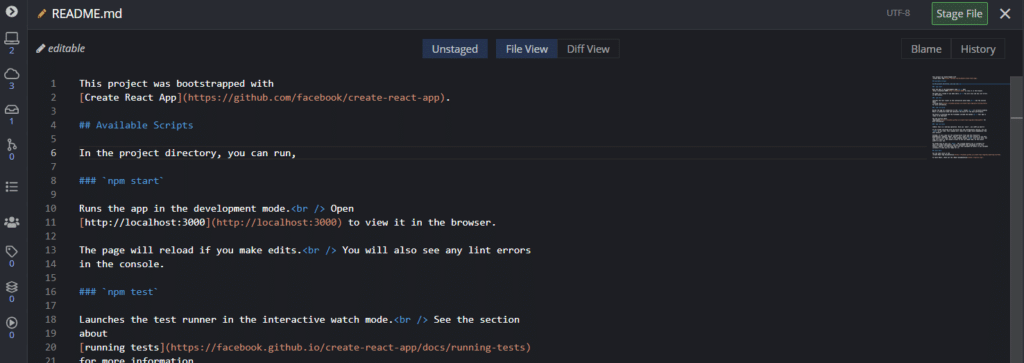
Task: Expand the left sidebar with arrow icon
Action: click(x=11, y=11)
